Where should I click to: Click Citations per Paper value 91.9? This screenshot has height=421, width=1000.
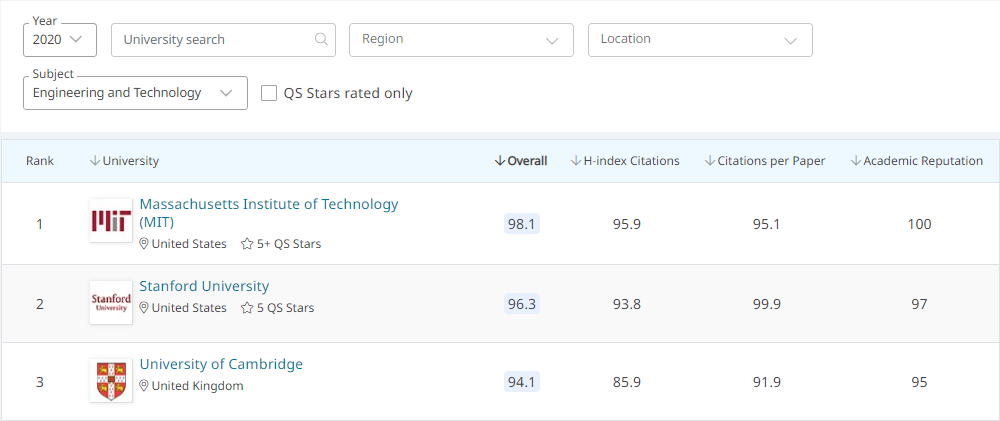click(x=767, y=382)
